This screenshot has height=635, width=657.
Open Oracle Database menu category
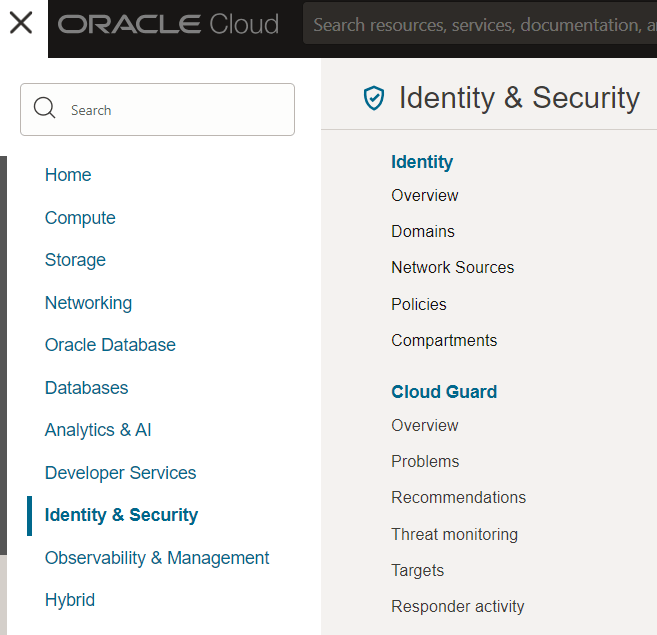point(110,345)
